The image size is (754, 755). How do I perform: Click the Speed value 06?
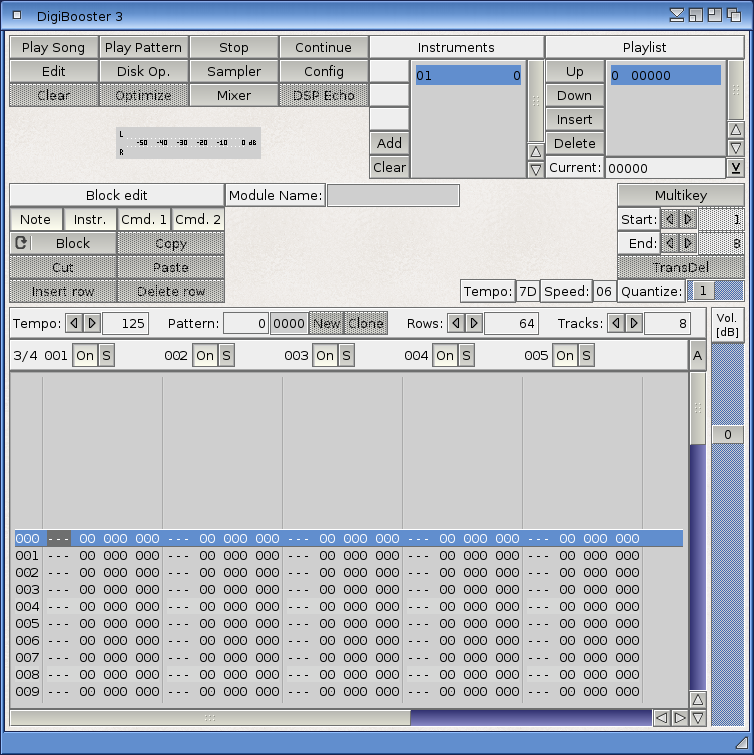(604, 291)
